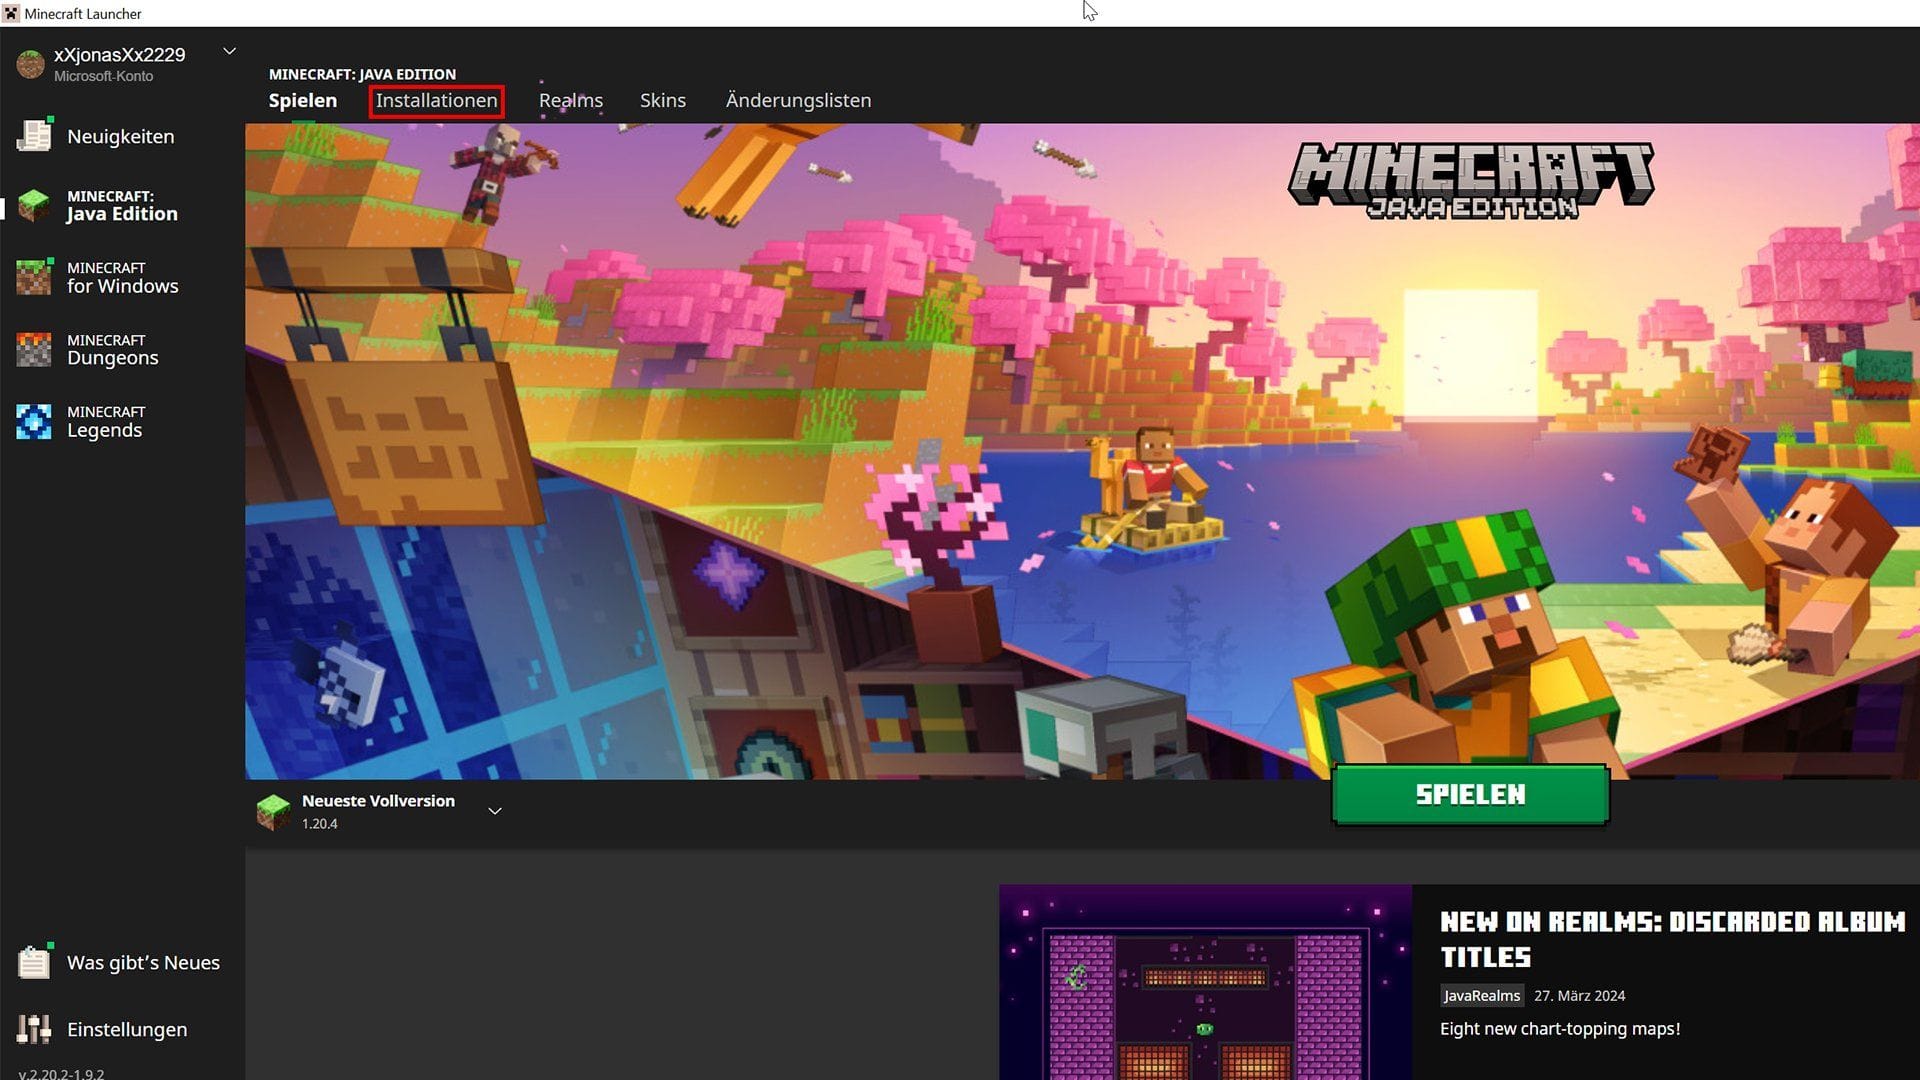Select the Neueste Vollversion installation label
This screenshot has width=1920, height=1080.
(378, 801)
